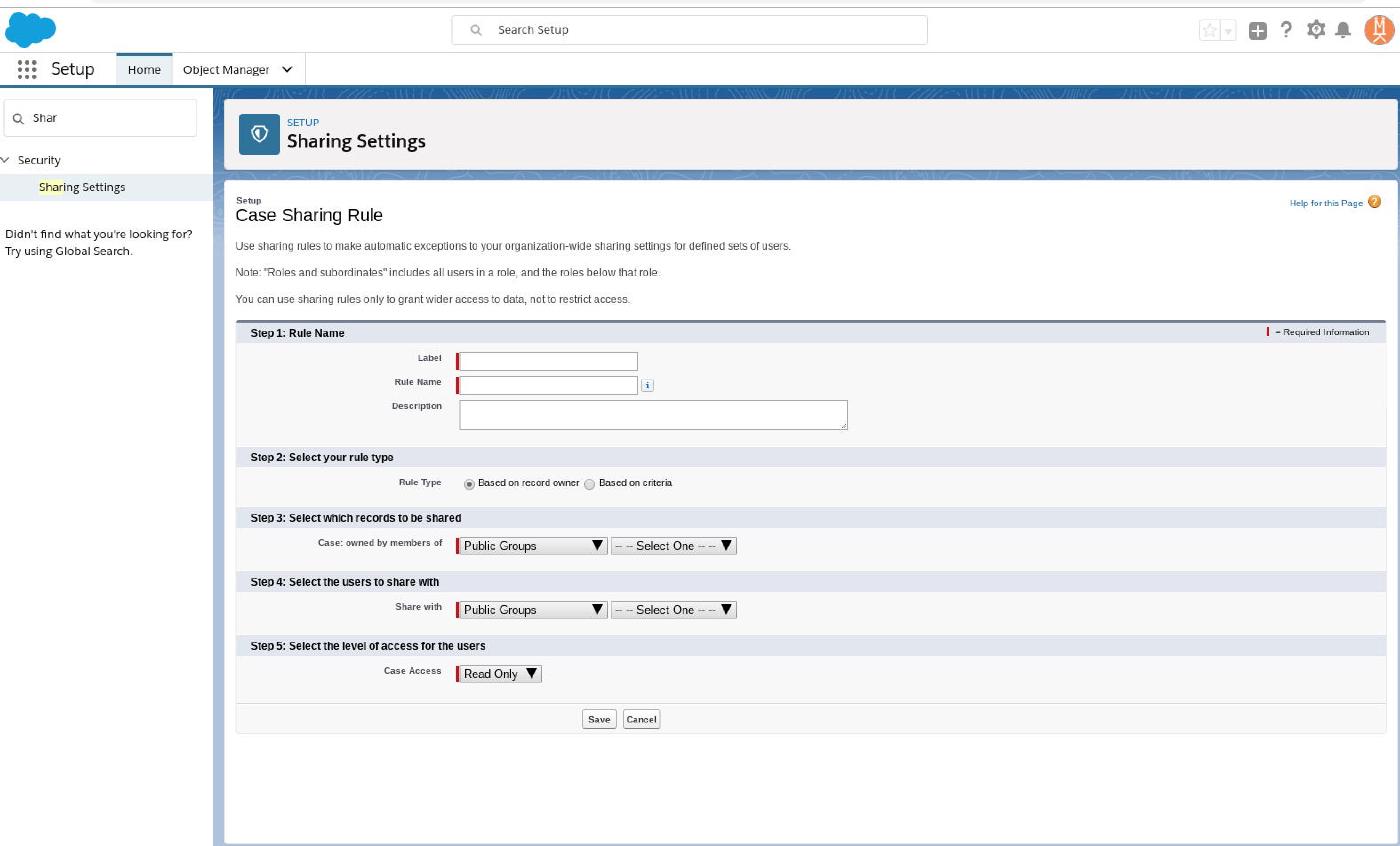Open the Share with Public Groups dropdown

(x=532, y=610)
